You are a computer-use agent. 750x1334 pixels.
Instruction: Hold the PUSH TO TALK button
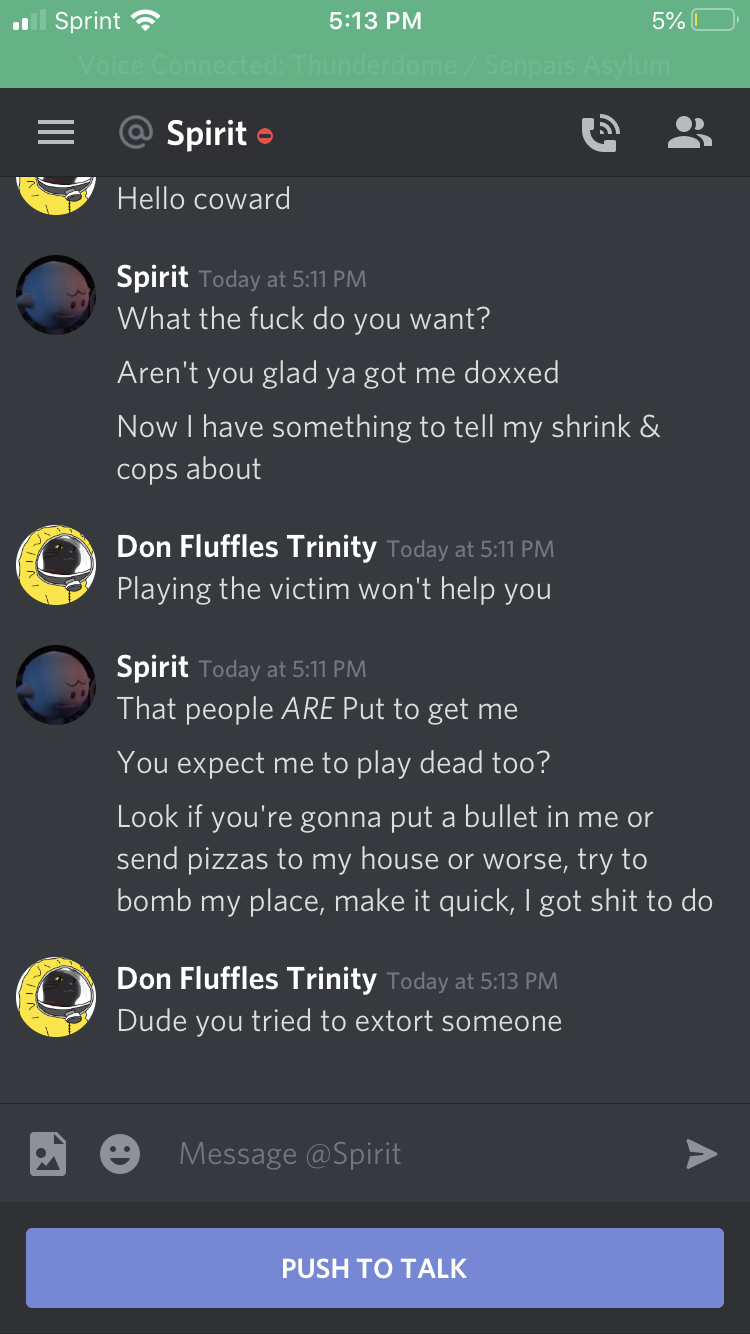(x=375, y=1268)
